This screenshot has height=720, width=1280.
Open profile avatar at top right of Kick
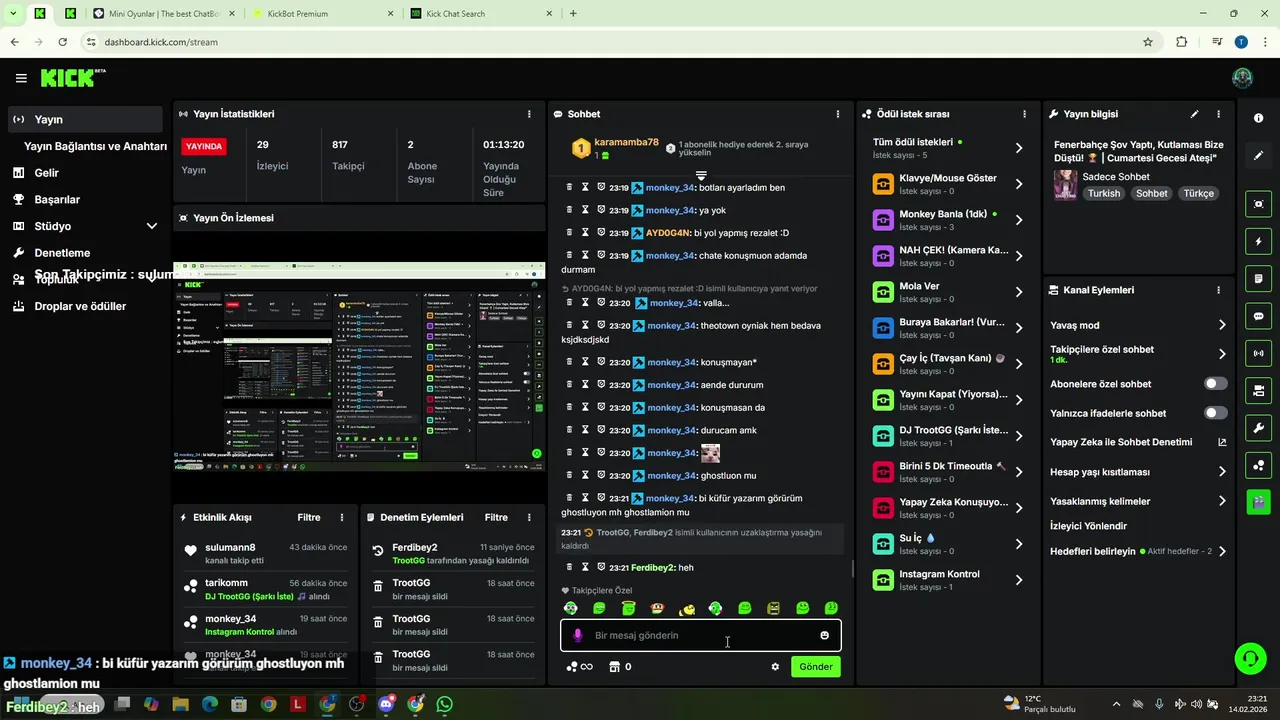pos(1242,78)
